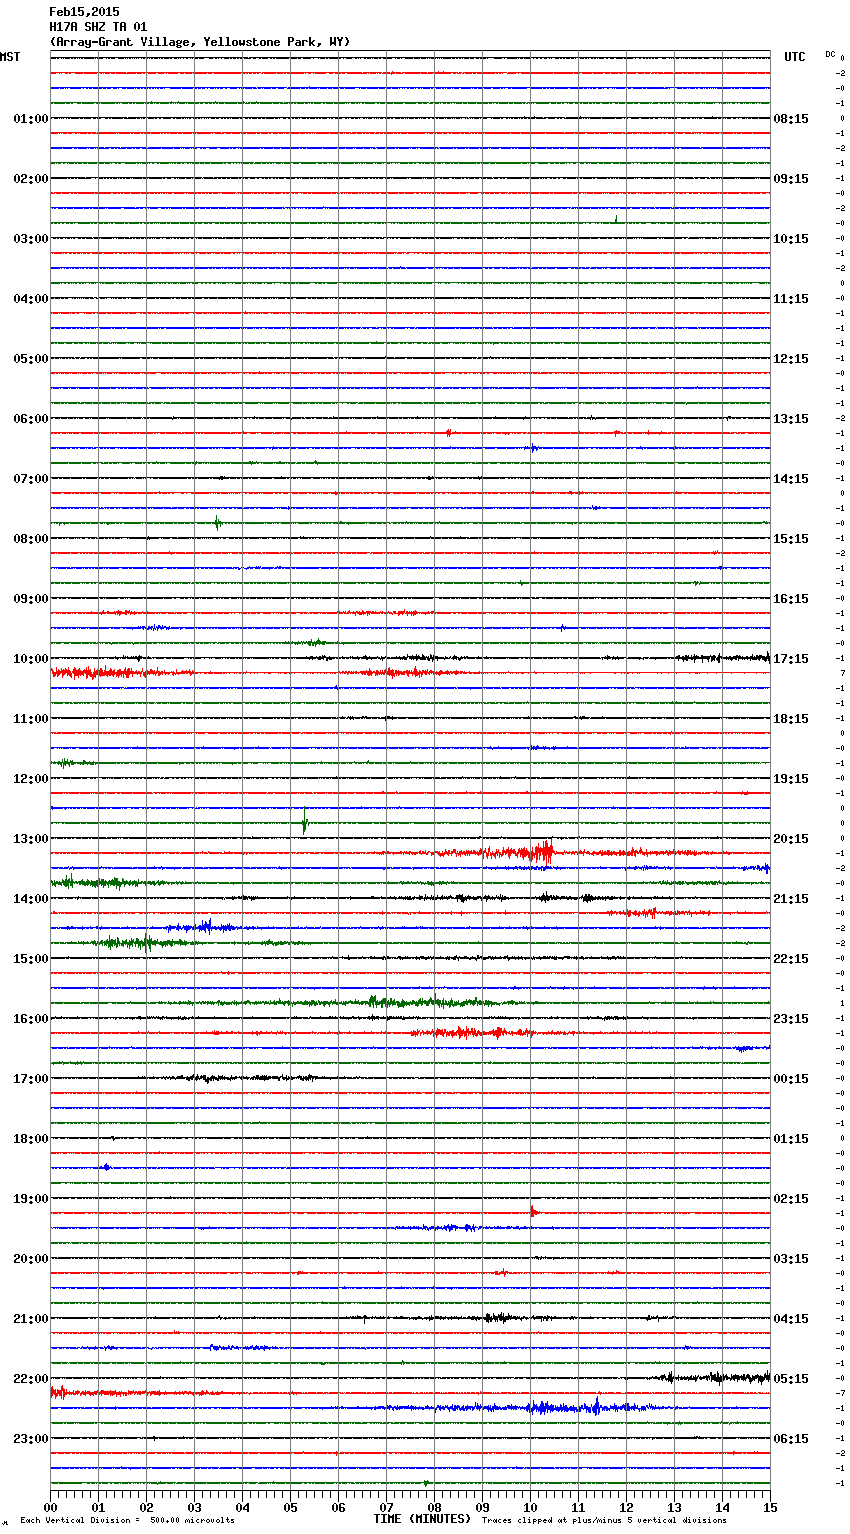Select the 09:00 MST row label
Image resolution: width=850 pixels, height=1534 pixels.
pyautogui.click(x=31, y=599)
